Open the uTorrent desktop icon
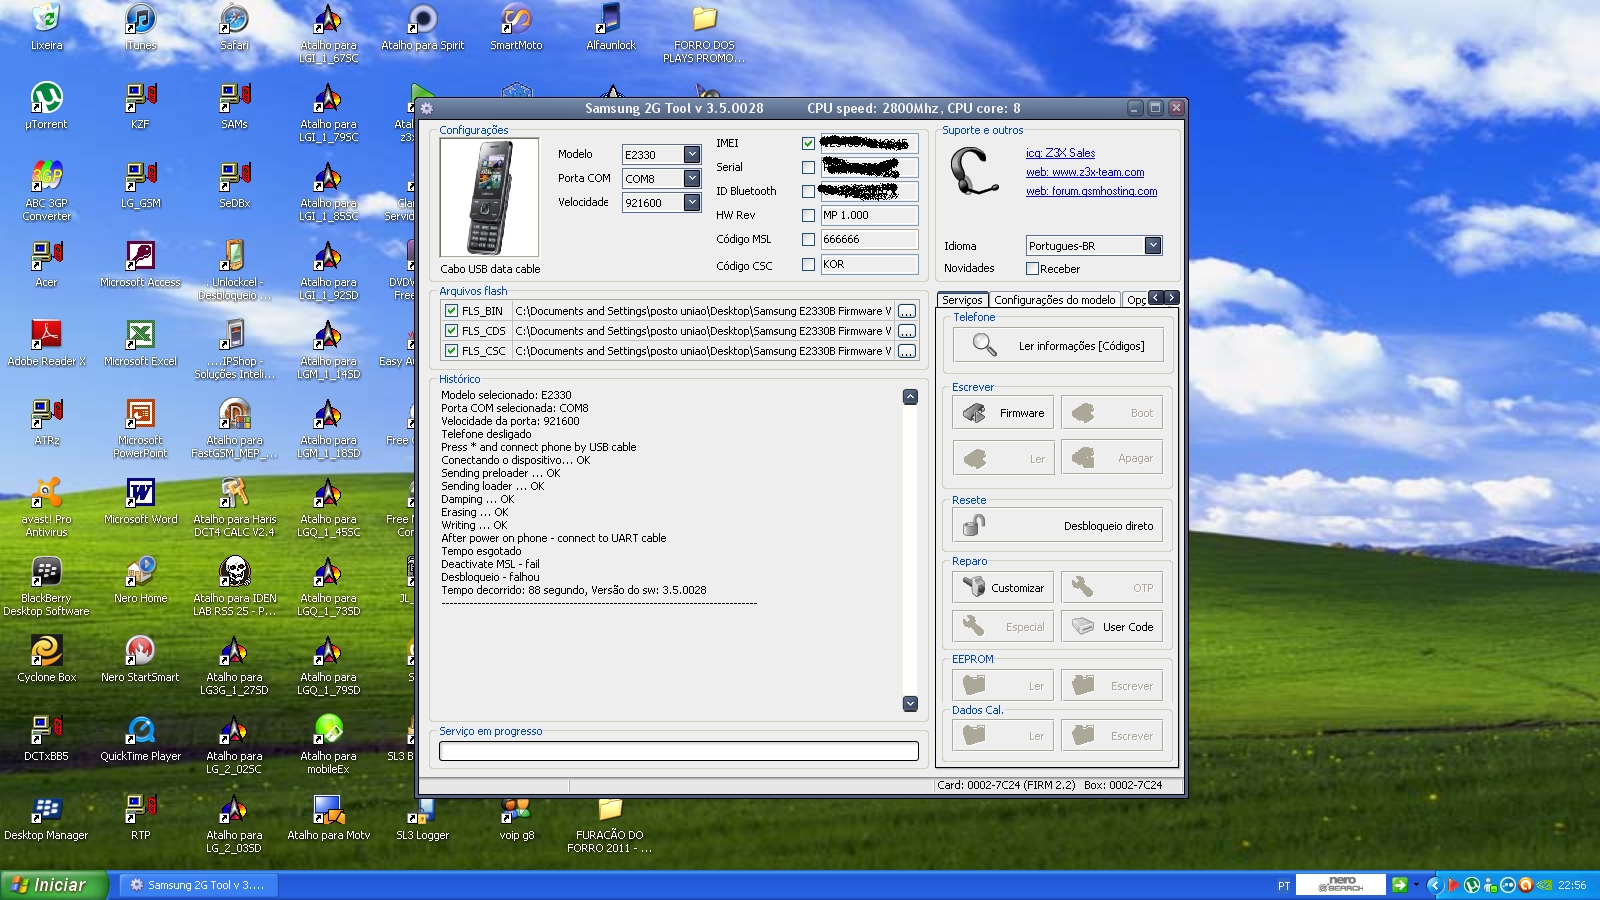Screen dimensions: 1600x900 (46, 105)
